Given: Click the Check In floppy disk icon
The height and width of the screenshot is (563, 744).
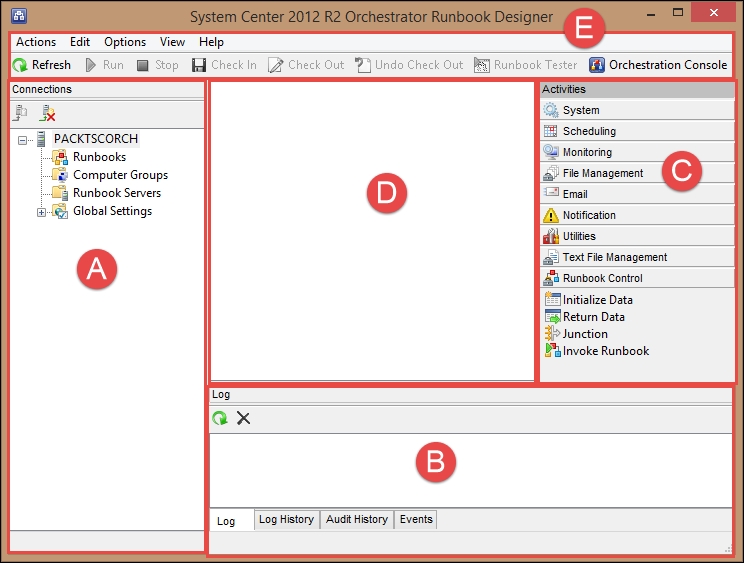Looking at the screenshot, I should click(x=199, y=65).
